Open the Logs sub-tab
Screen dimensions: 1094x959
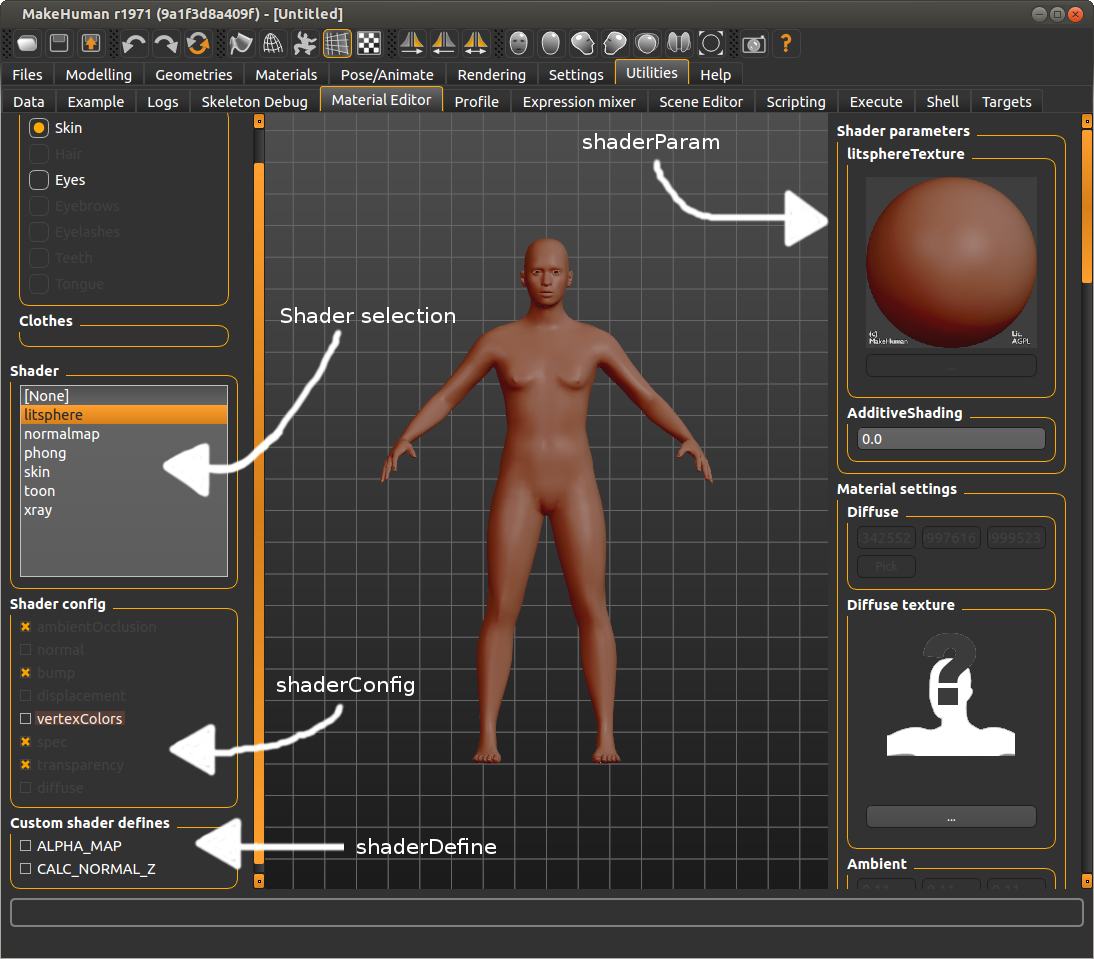click(163, 102)
